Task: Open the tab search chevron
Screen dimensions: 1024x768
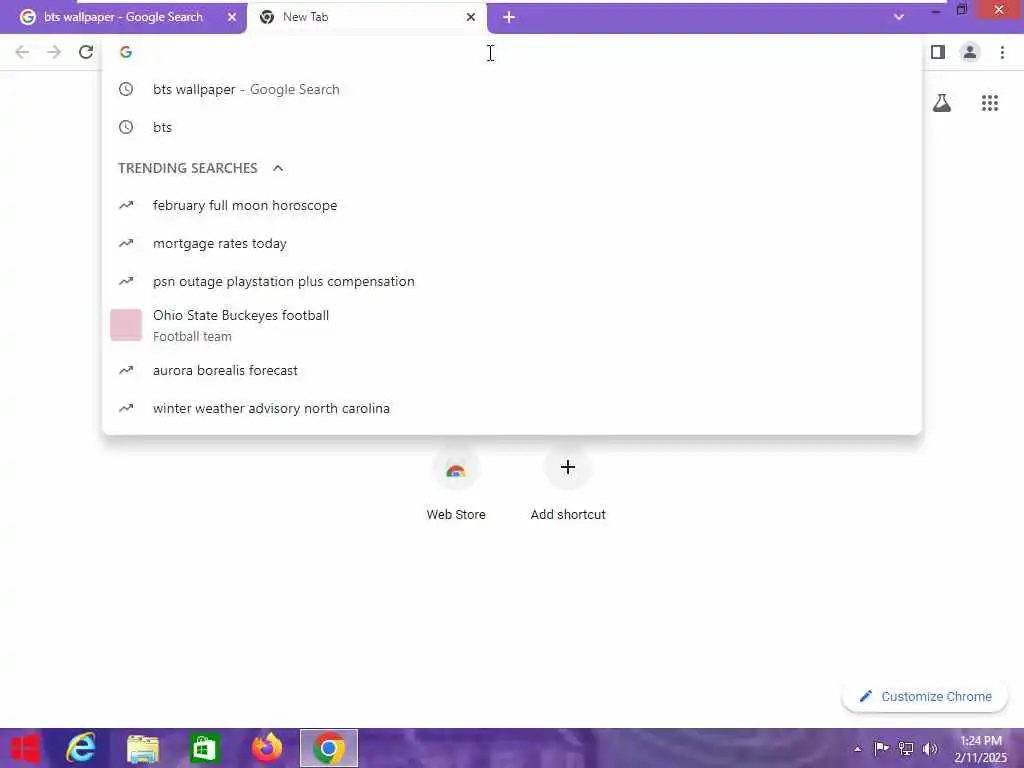Action: pyautogui.click(x=899, y=17)
